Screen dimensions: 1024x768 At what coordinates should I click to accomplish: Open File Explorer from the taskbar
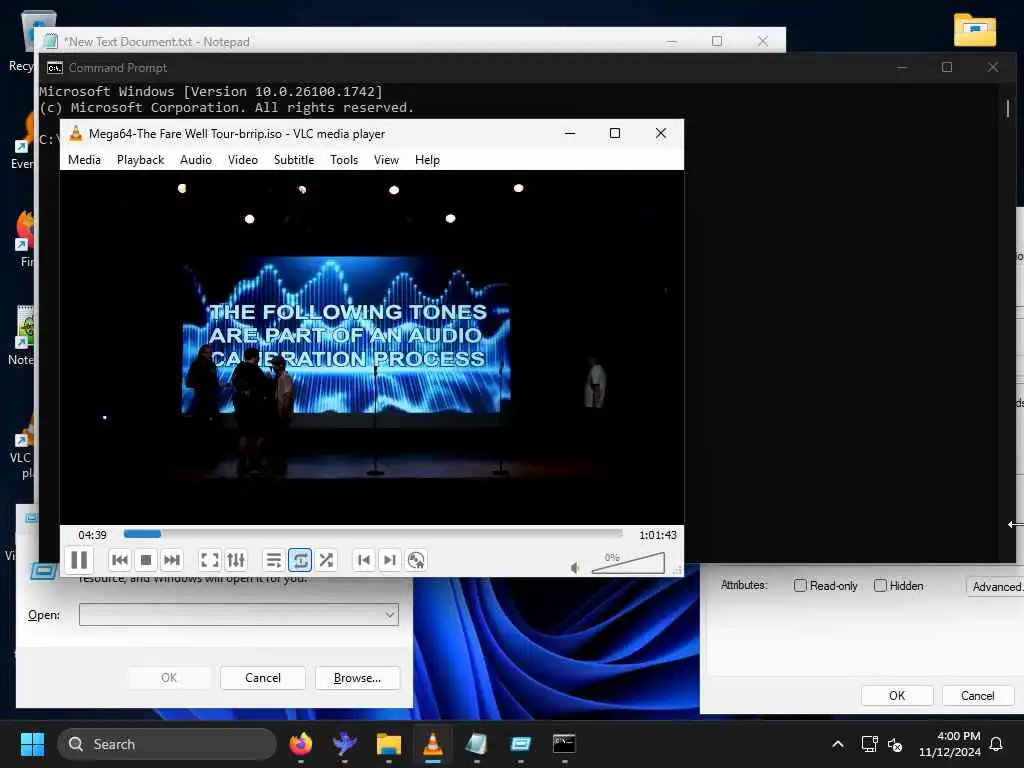[389, 744]
